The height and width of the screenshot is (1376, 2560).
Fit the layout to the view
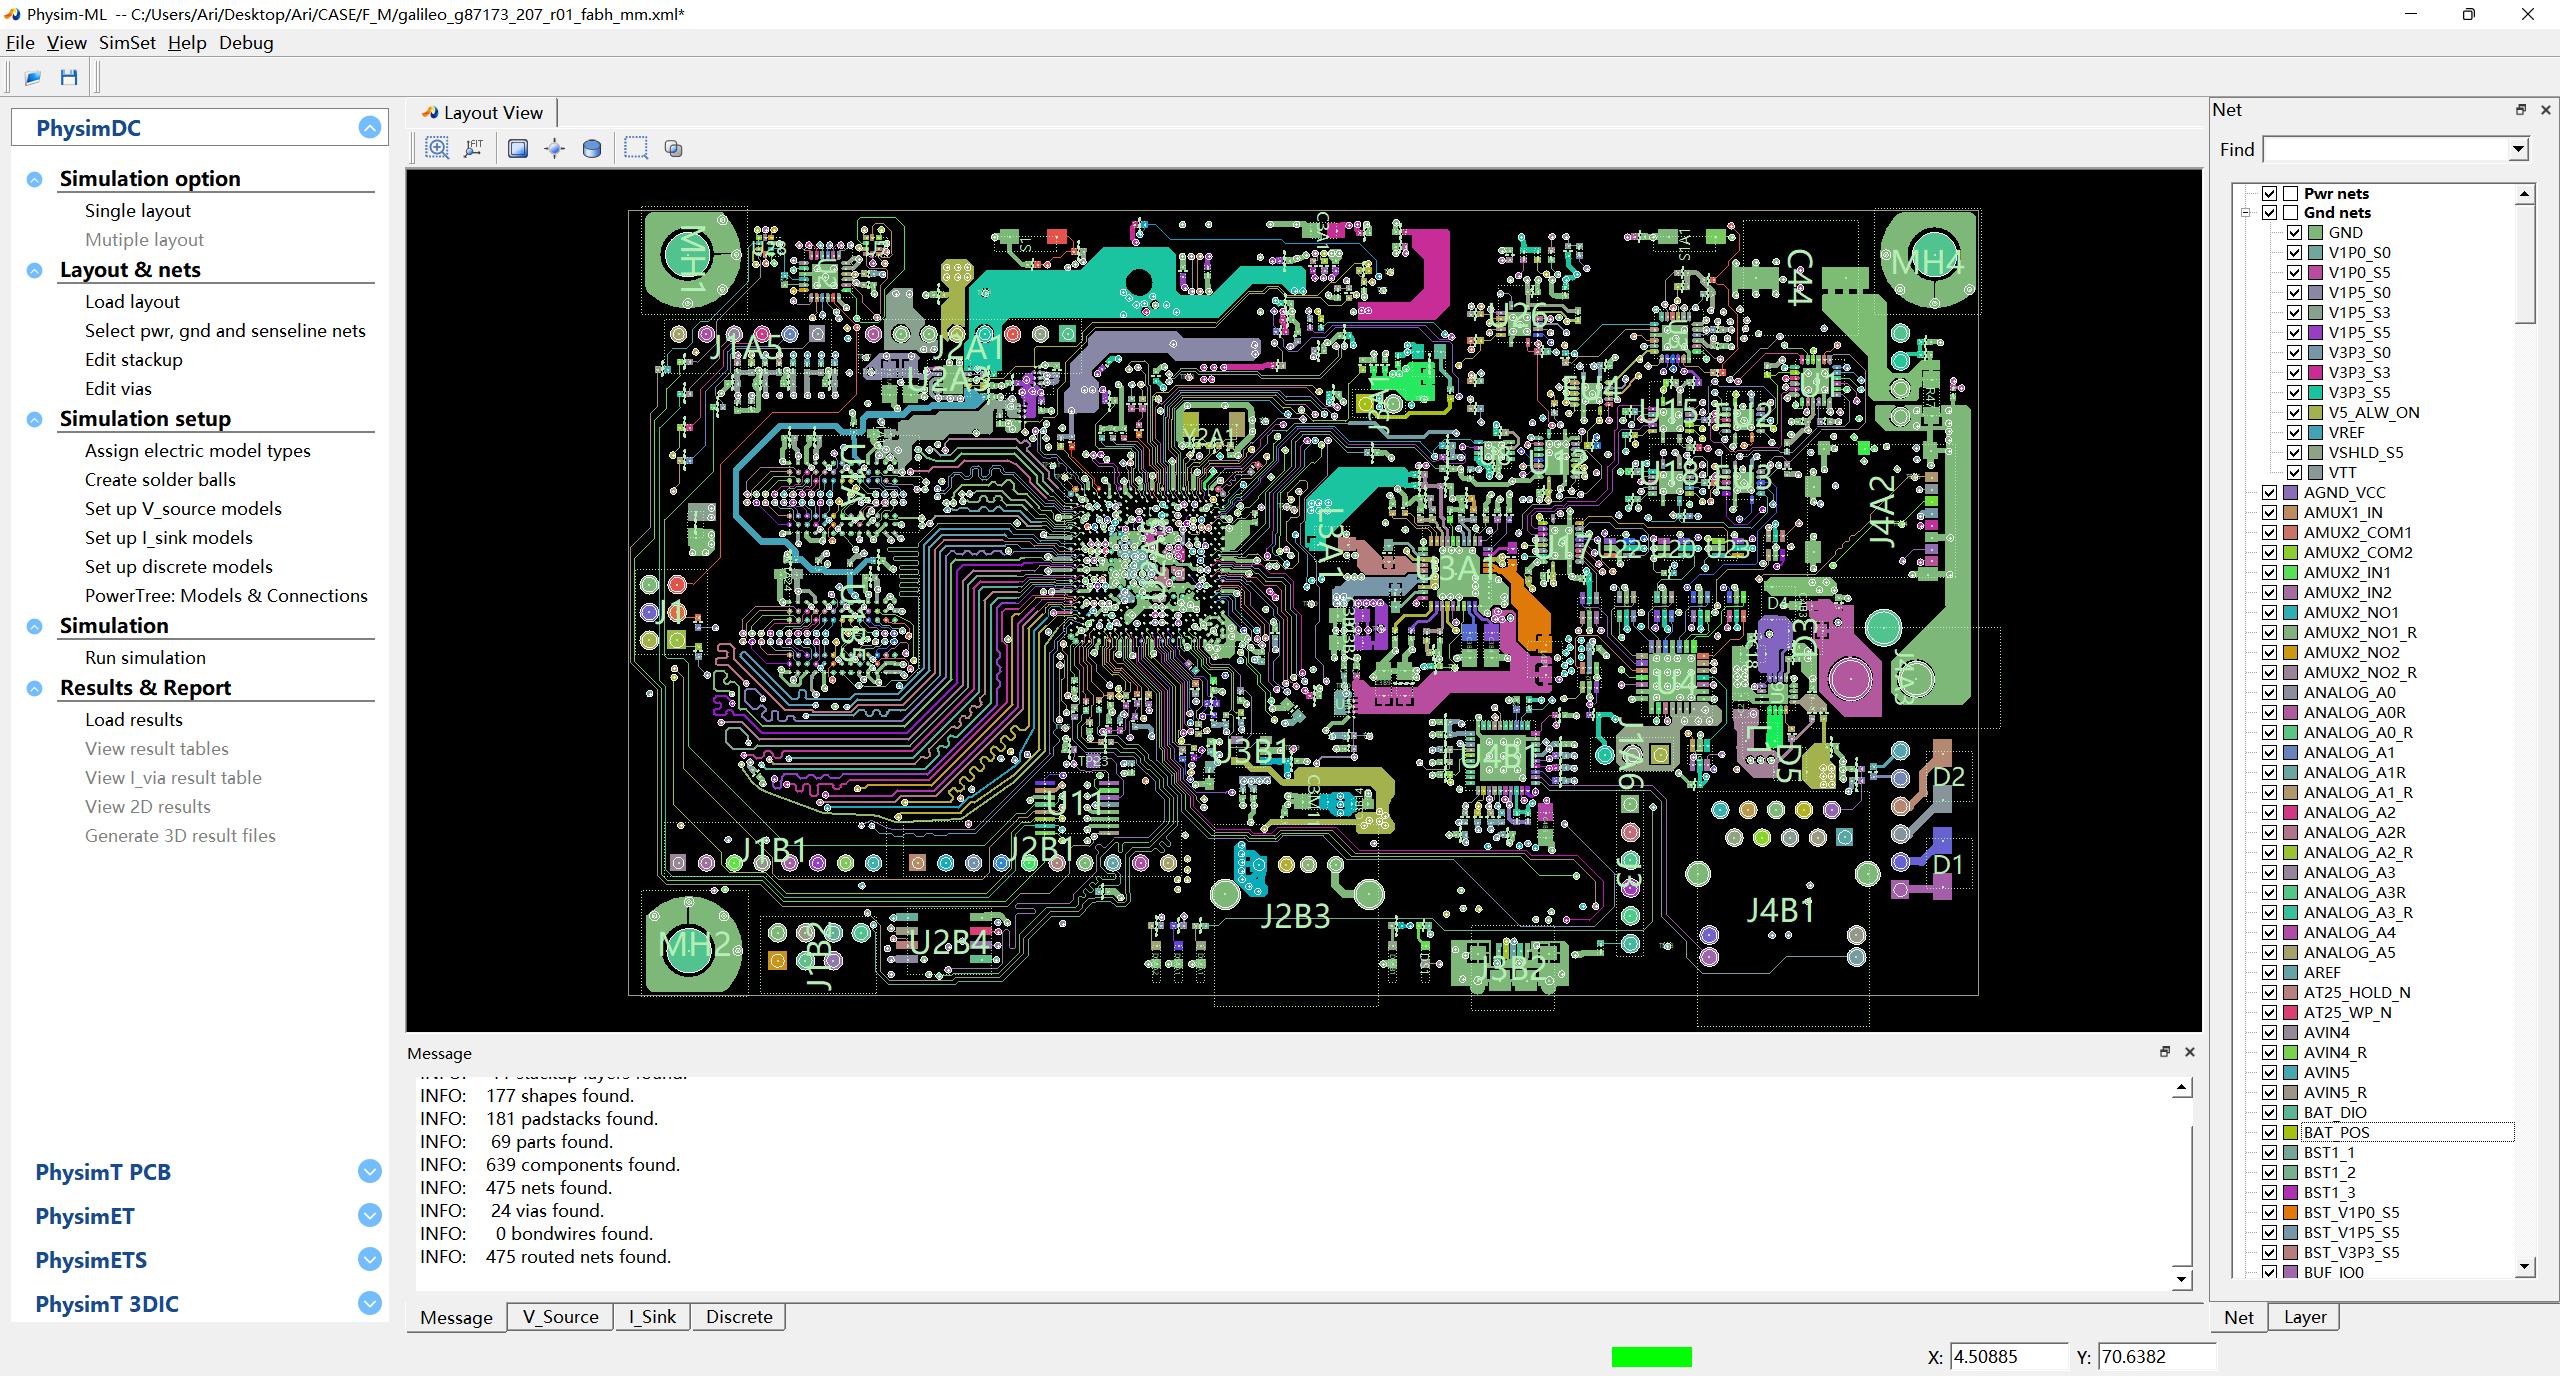474,148
